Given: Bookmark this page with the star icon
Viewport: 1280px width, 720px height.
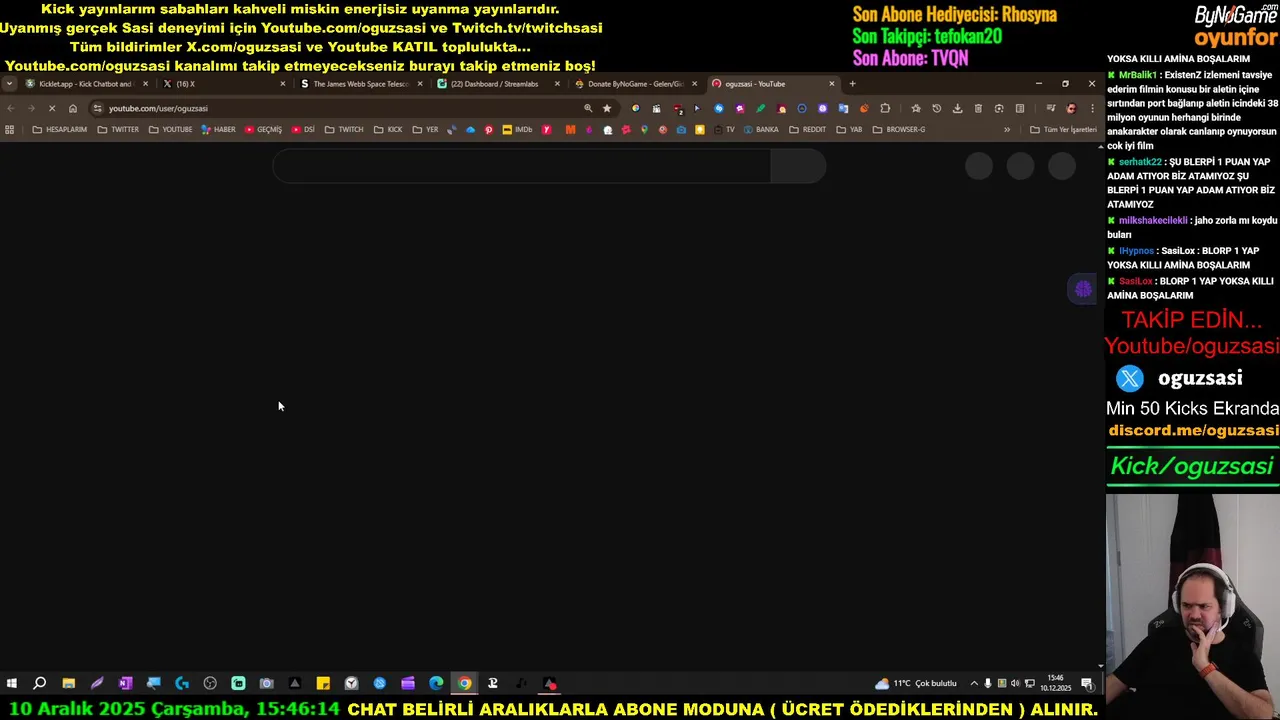Looking at the screenshot, I should click(607, 108).
